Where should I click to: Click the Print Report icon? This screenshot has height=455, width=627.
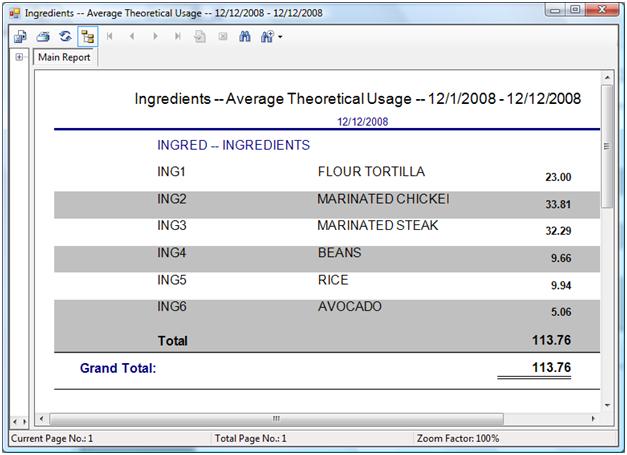43,37
